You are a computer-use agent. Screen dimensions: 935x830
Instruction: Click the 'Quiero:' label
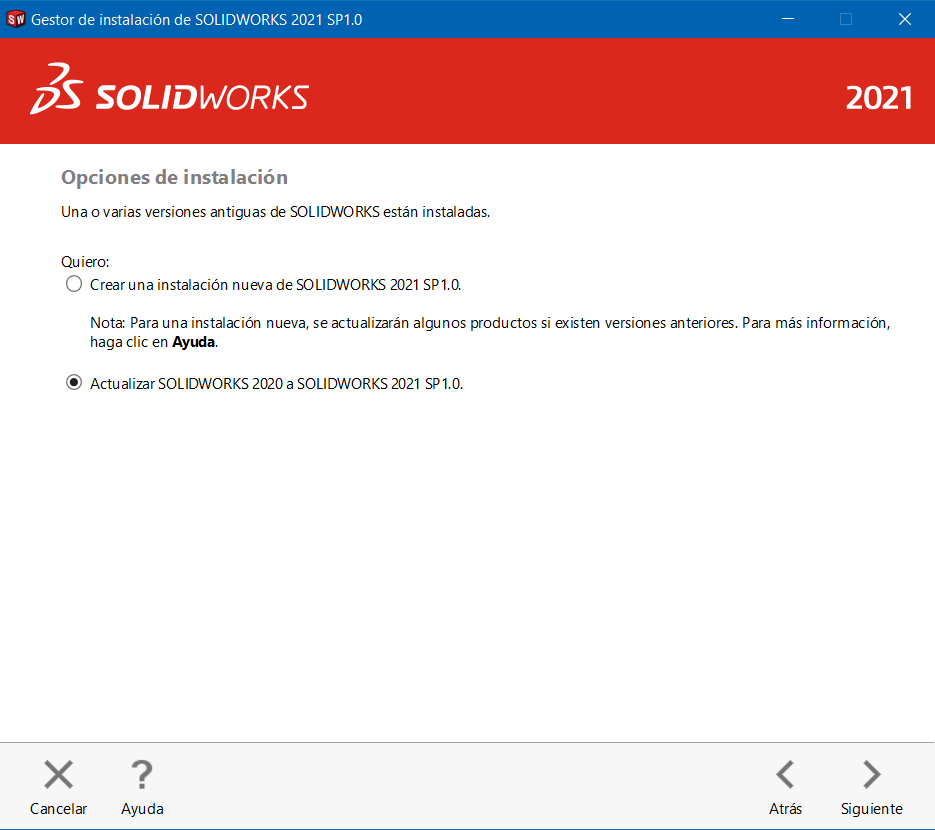(x=85, y=262)
